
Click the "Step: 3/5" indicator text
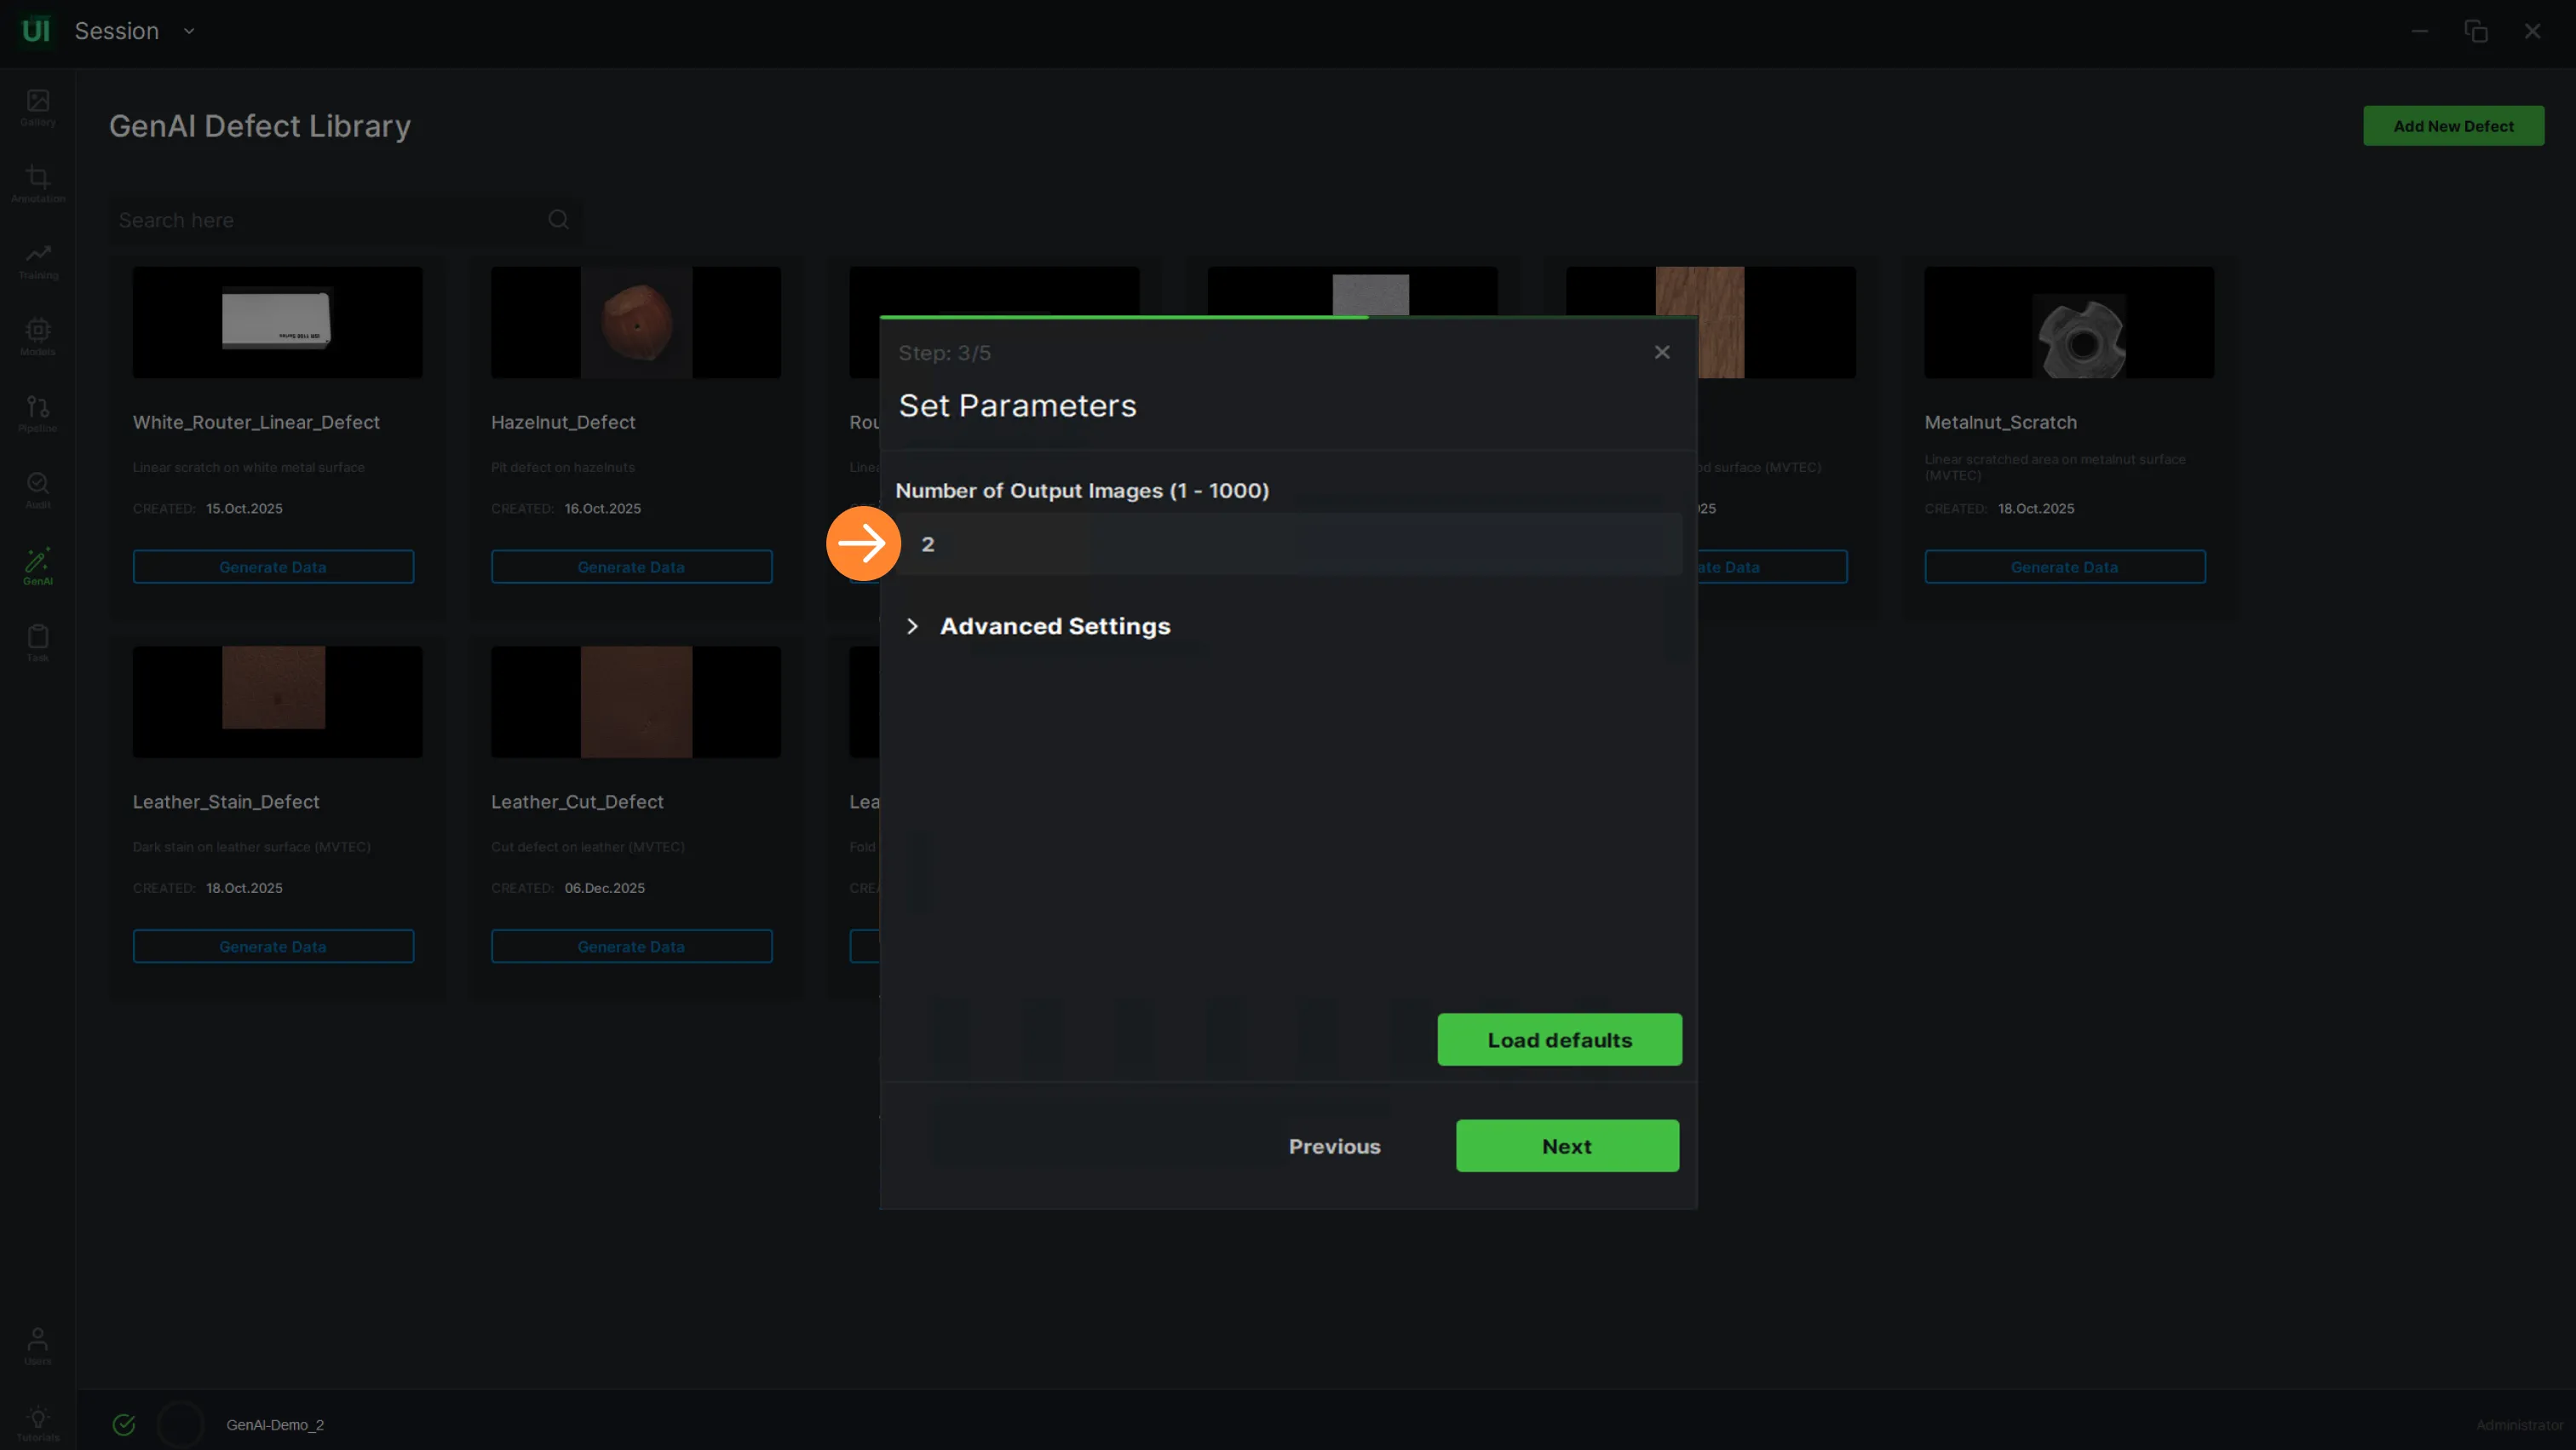[944, 353]
